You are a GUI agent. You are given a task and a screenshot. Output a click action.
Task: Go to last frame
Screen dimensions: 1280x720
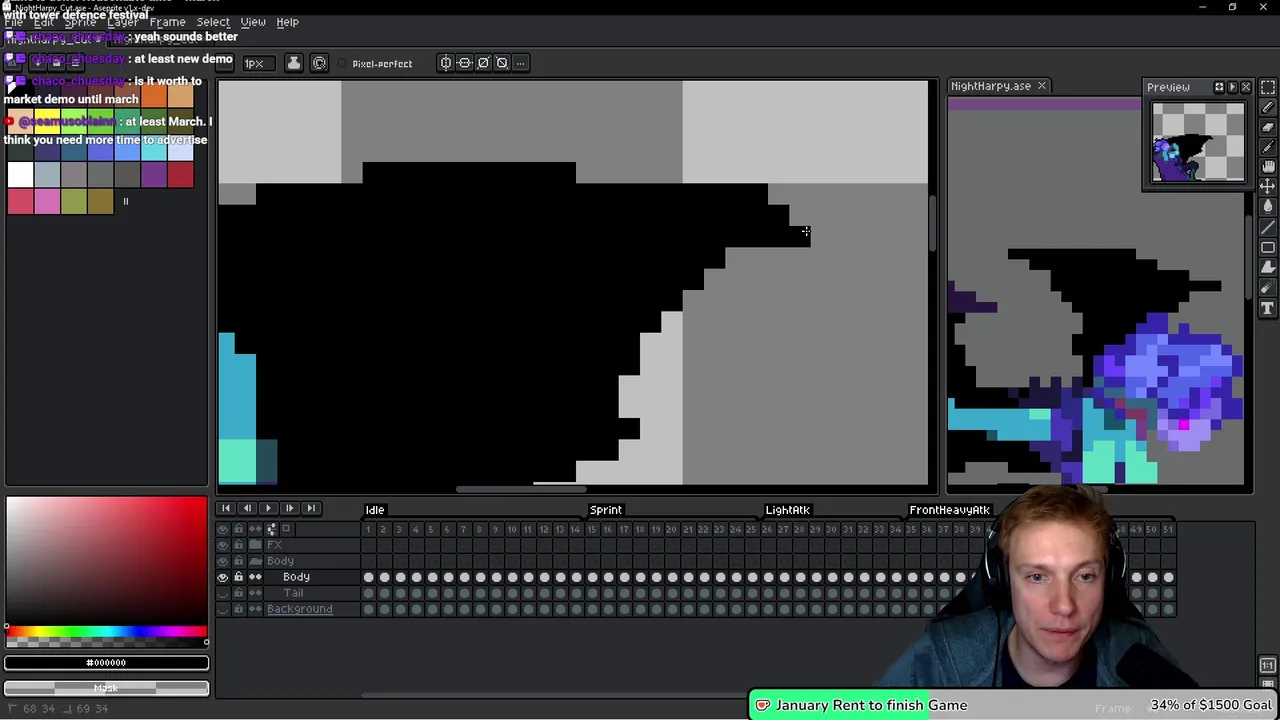point(310,509)
